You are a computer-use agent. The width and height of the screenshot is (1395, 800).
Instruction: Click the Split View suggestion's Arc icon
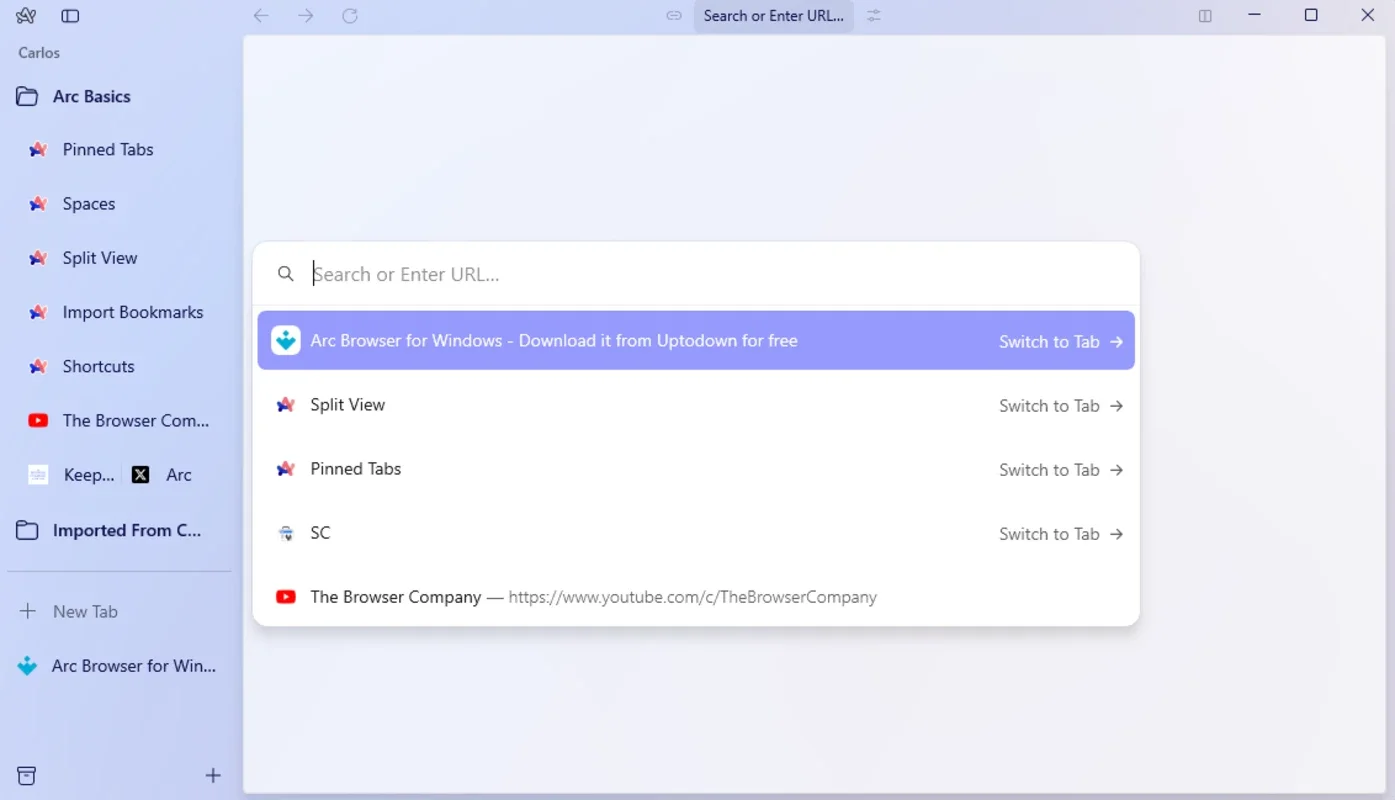click(286, 405)
